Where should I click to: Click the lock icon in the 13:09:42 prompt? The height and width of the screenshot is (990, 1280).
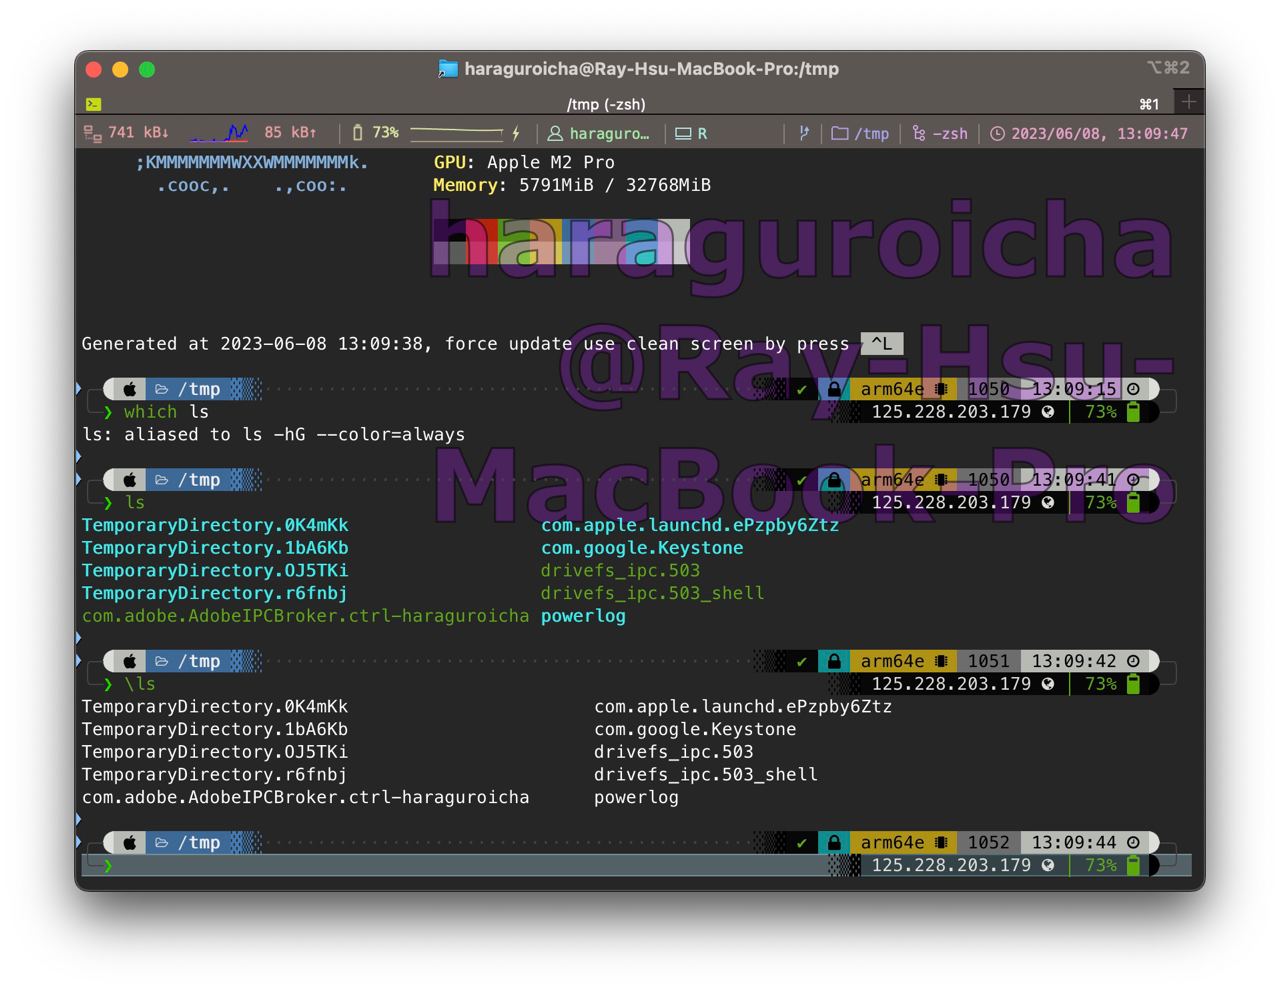coord(834,661)
